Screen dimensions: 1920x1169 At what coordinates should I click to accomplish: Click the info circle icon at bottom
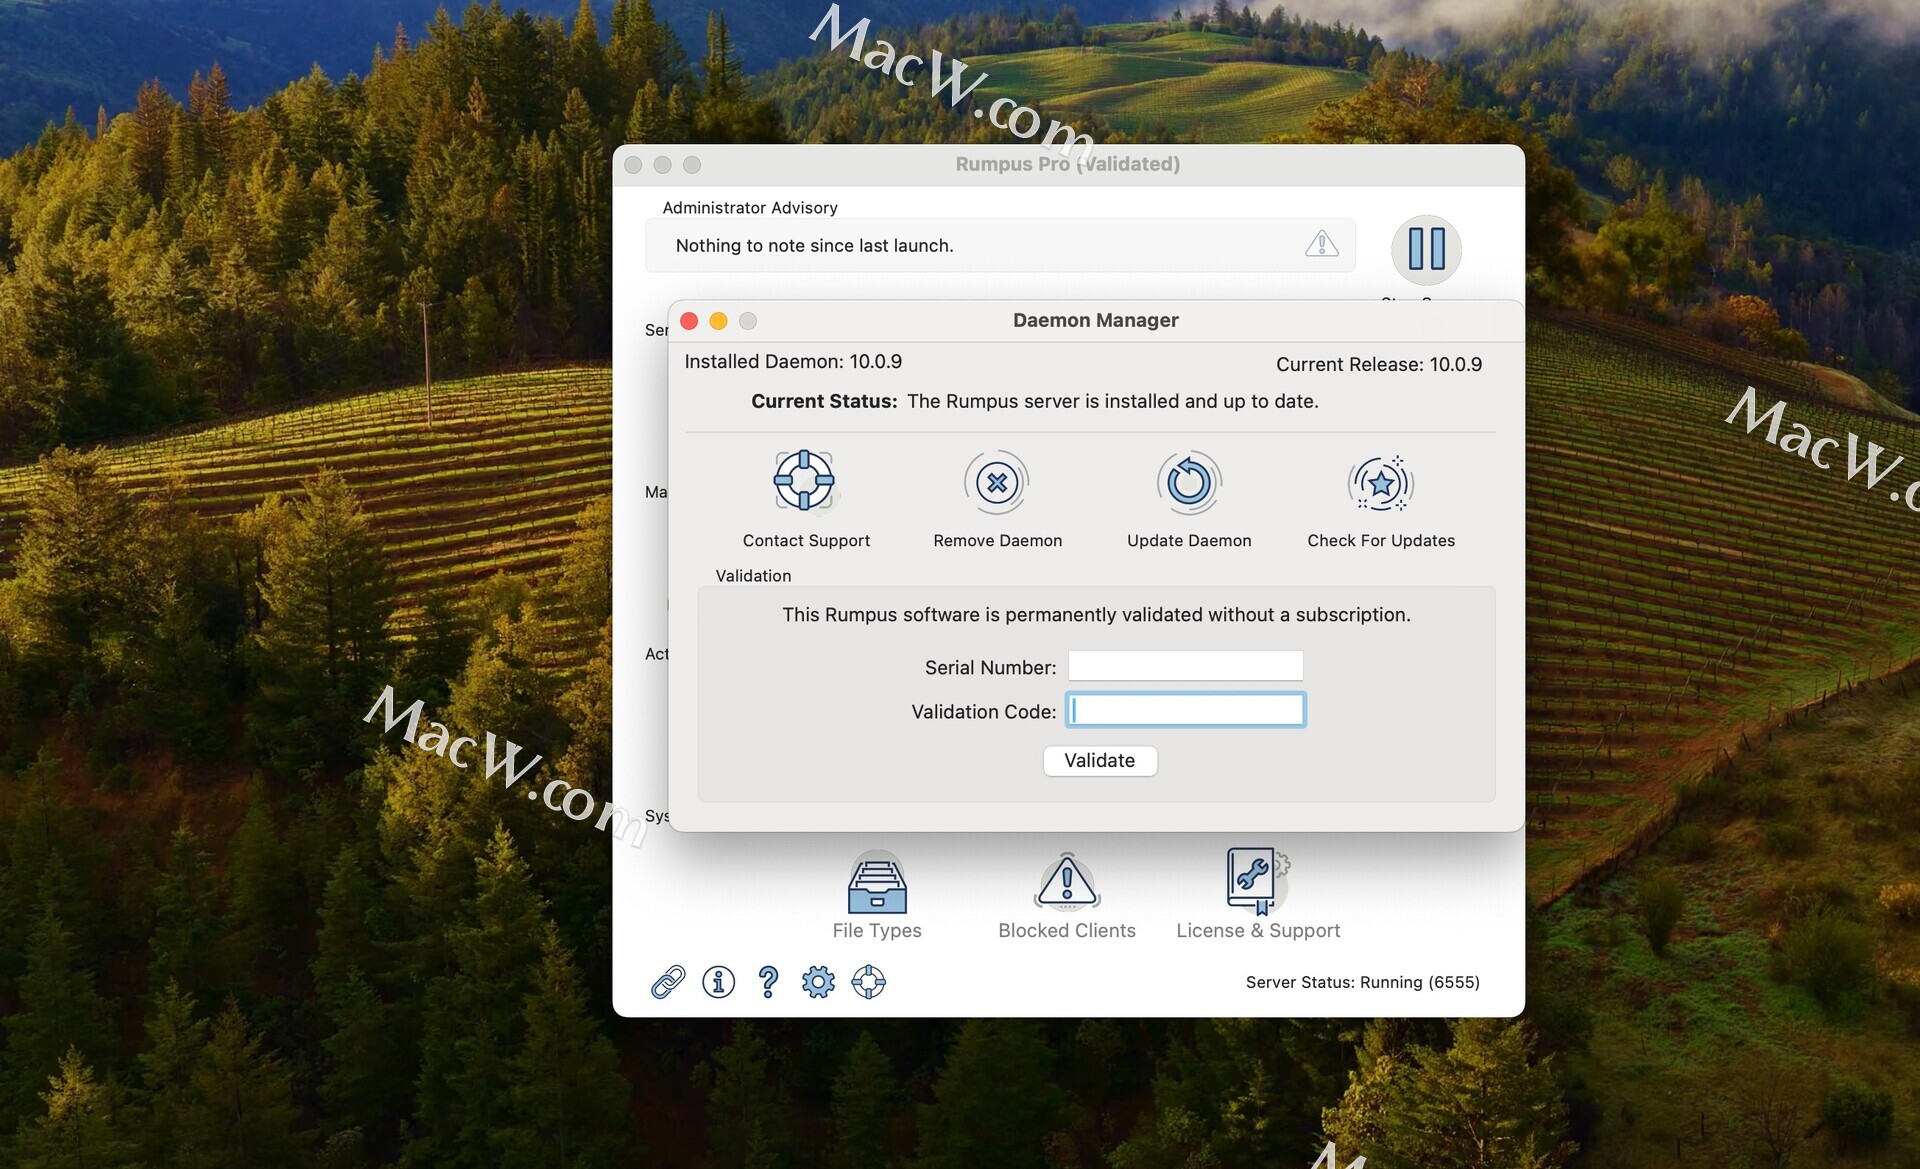point(718,982)
